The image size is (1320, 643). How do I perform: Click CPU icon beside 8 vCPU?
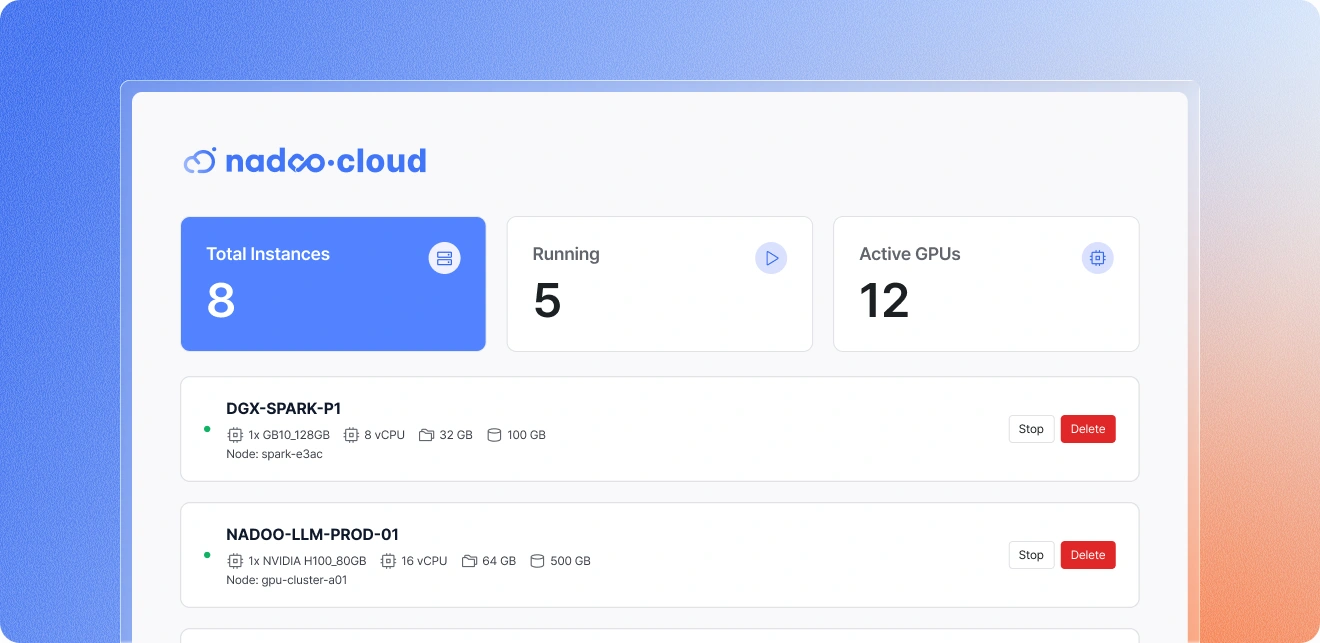pos(351,435)
